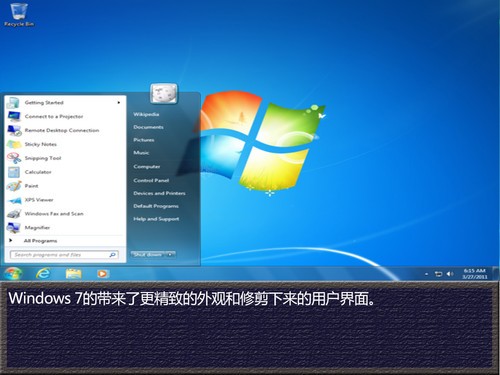Open Control Panel
Viewport: 500px width, 375px height.
pyautogui.click(x=151, y=180)
